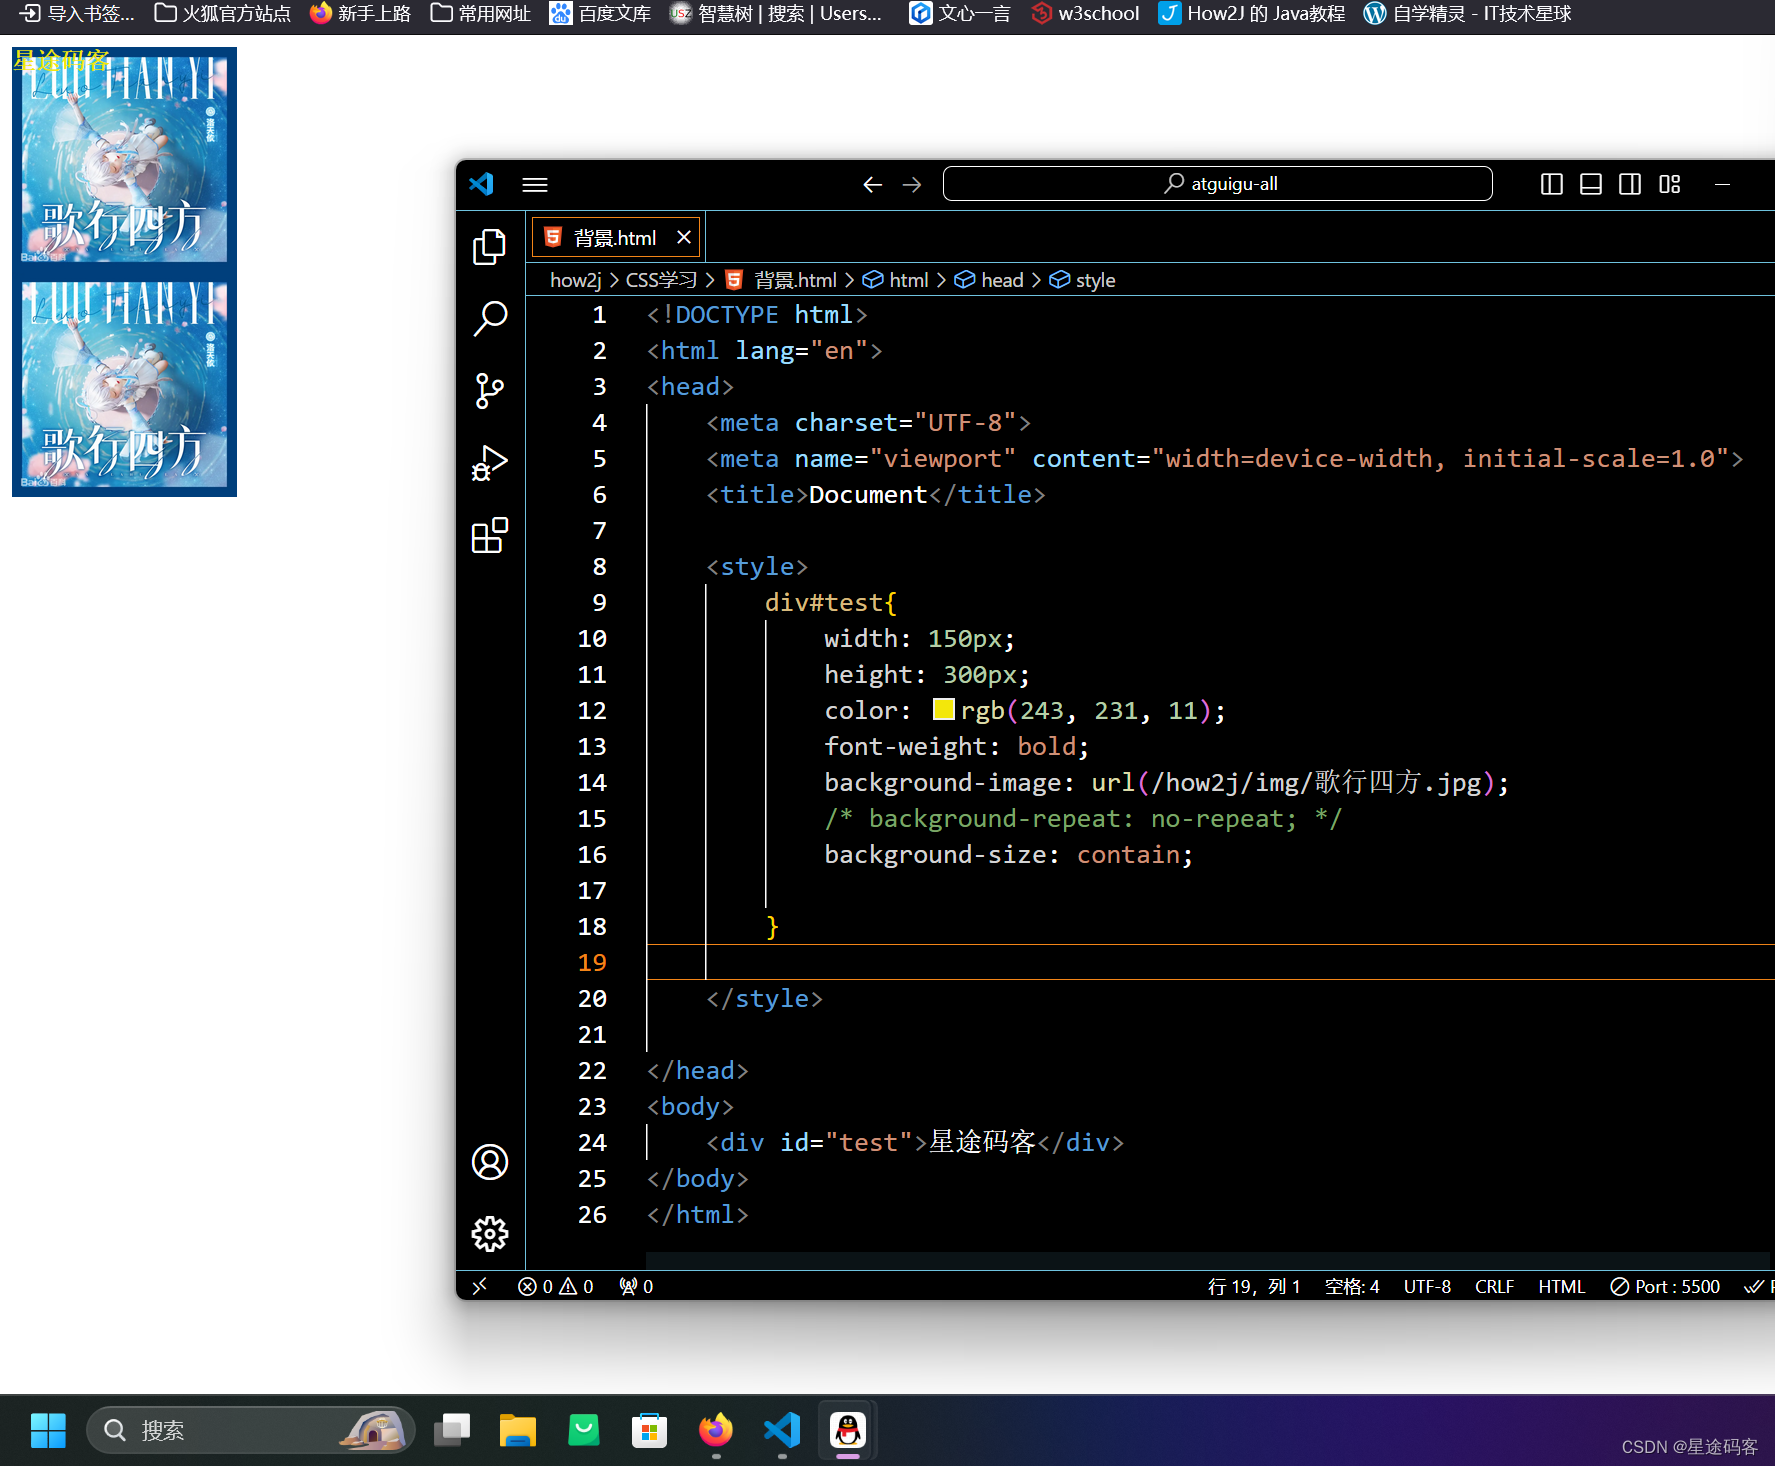Click the taskbar search box
This screenshot has width=1775, height=1466.
tap(250, 1430)
